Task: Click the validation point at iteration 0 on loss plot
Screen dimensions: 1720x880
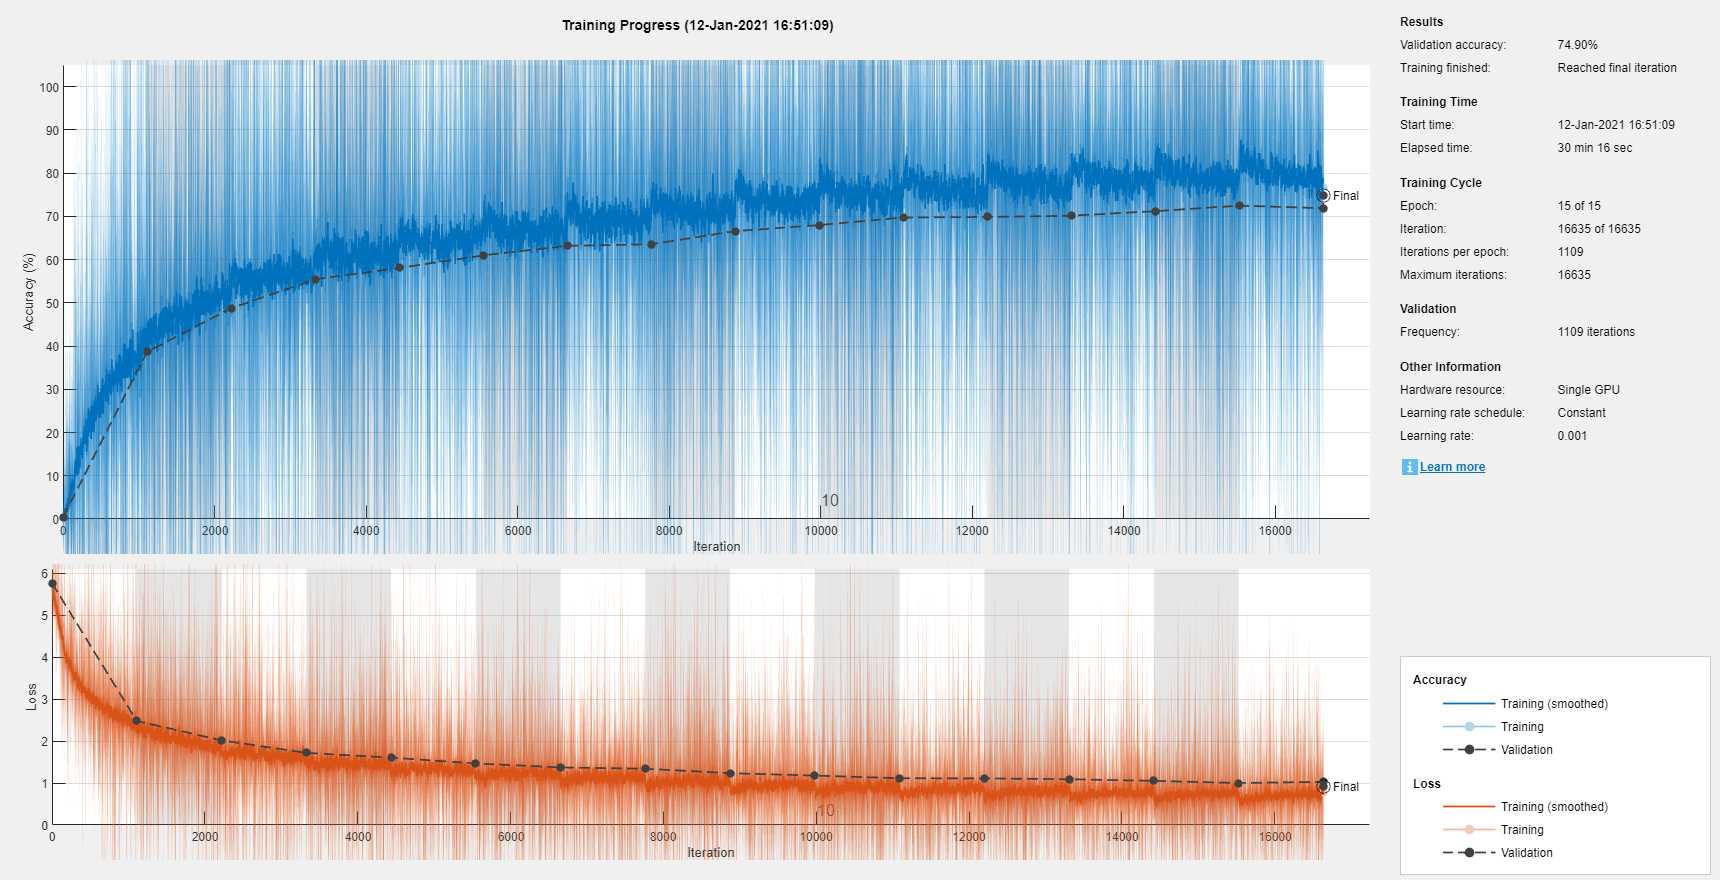Action: [53, 583]
